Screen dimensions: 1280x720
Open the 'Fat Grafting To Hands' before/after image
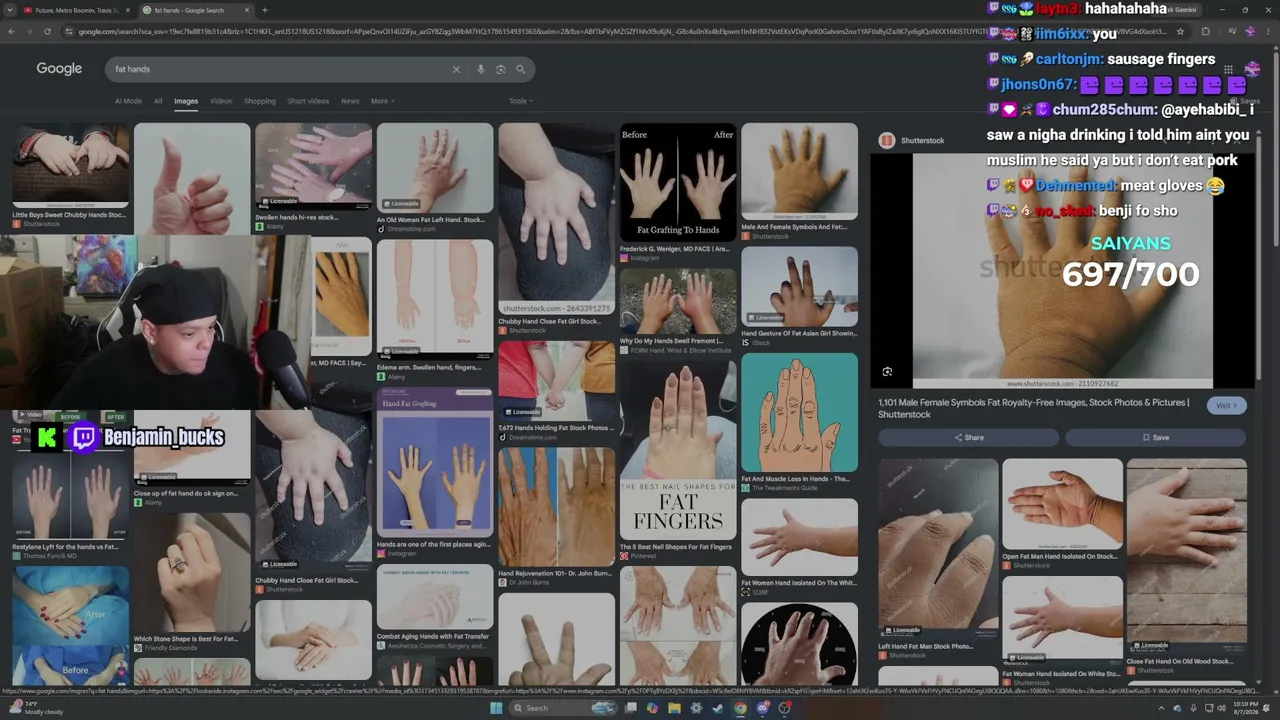tap(678, 182)
